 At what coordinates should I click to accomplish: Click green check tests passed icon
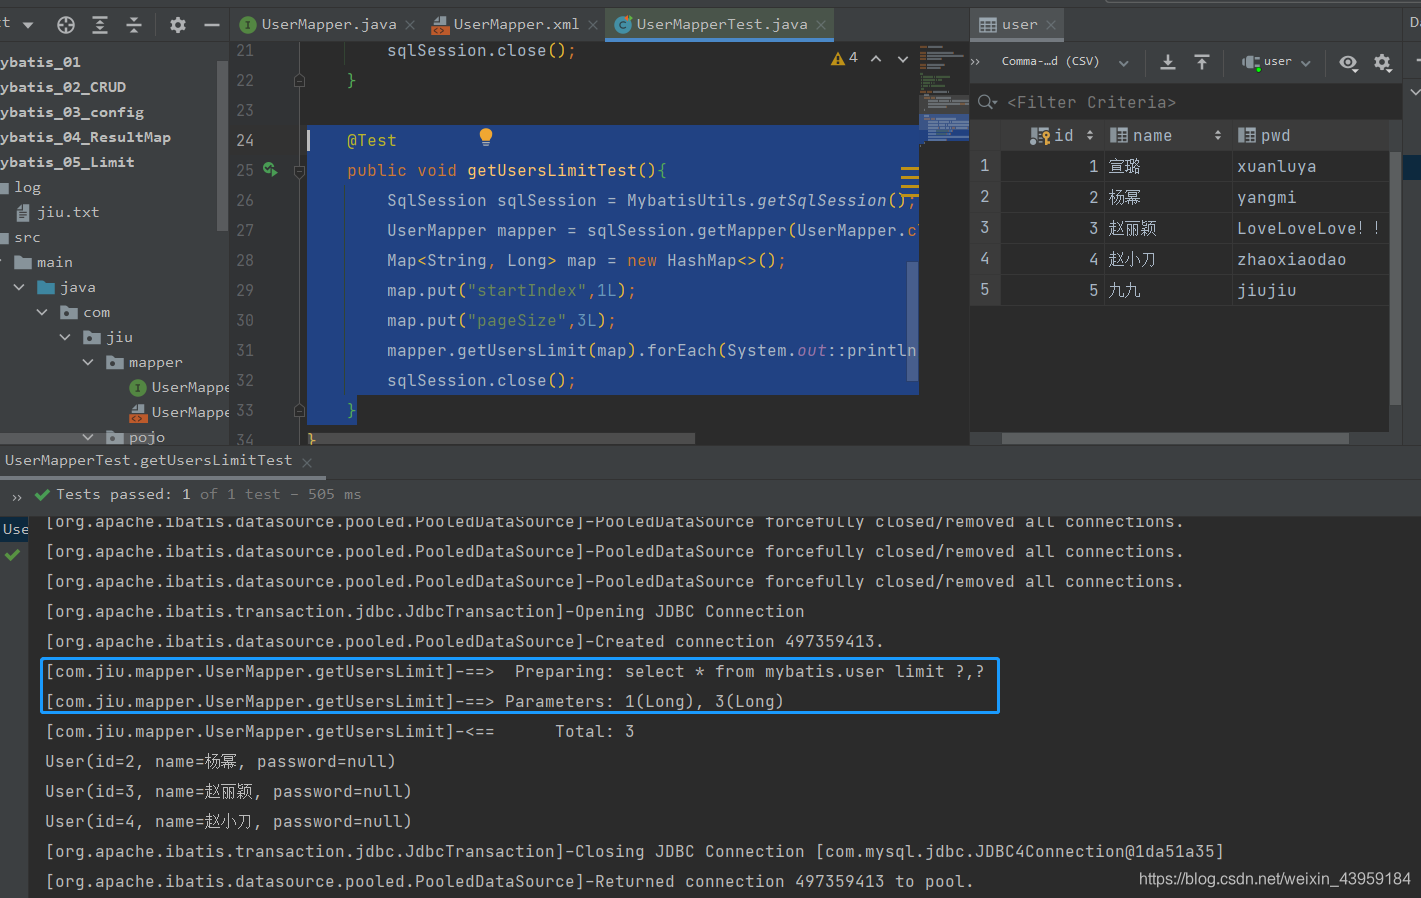(x=42, y=494)
